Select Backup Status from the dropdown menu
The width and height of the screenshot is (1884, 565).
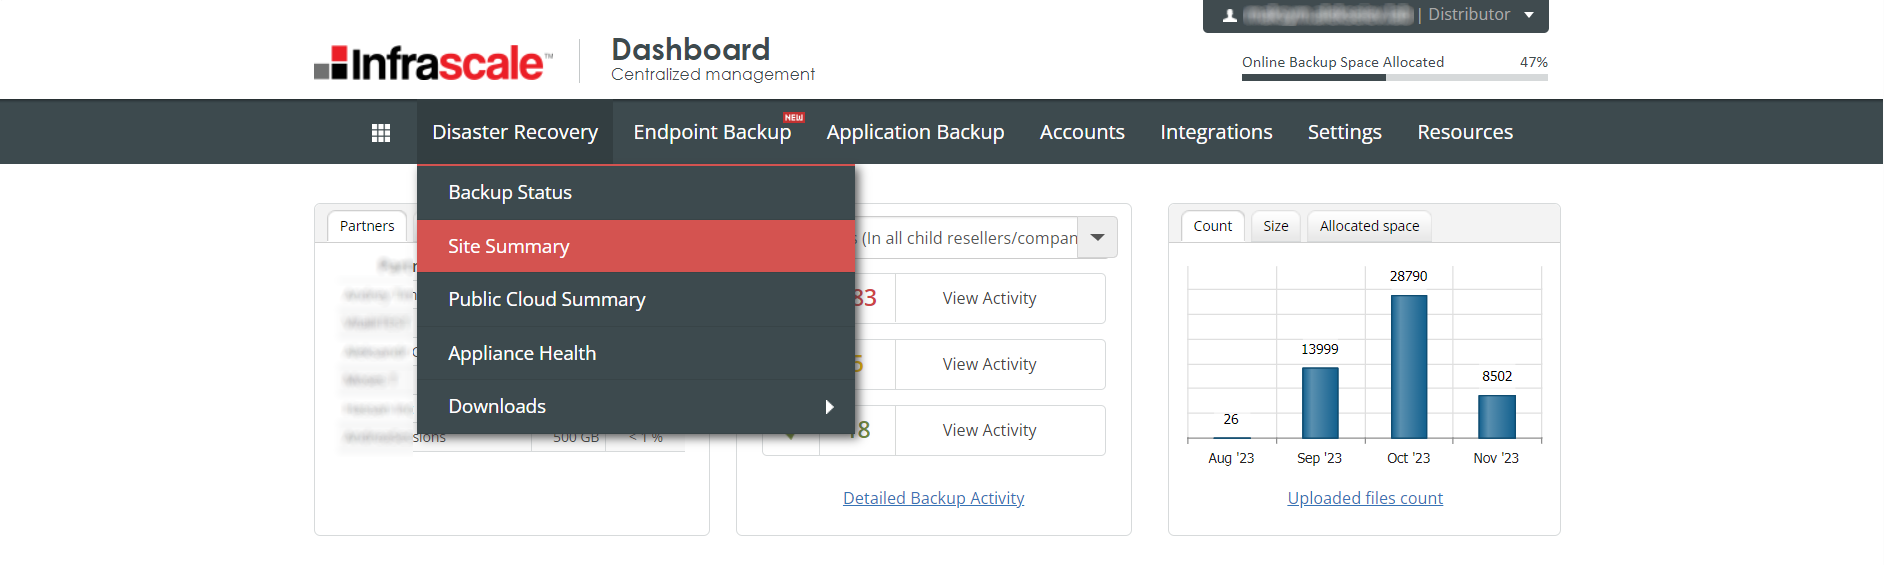click(636, 192)
